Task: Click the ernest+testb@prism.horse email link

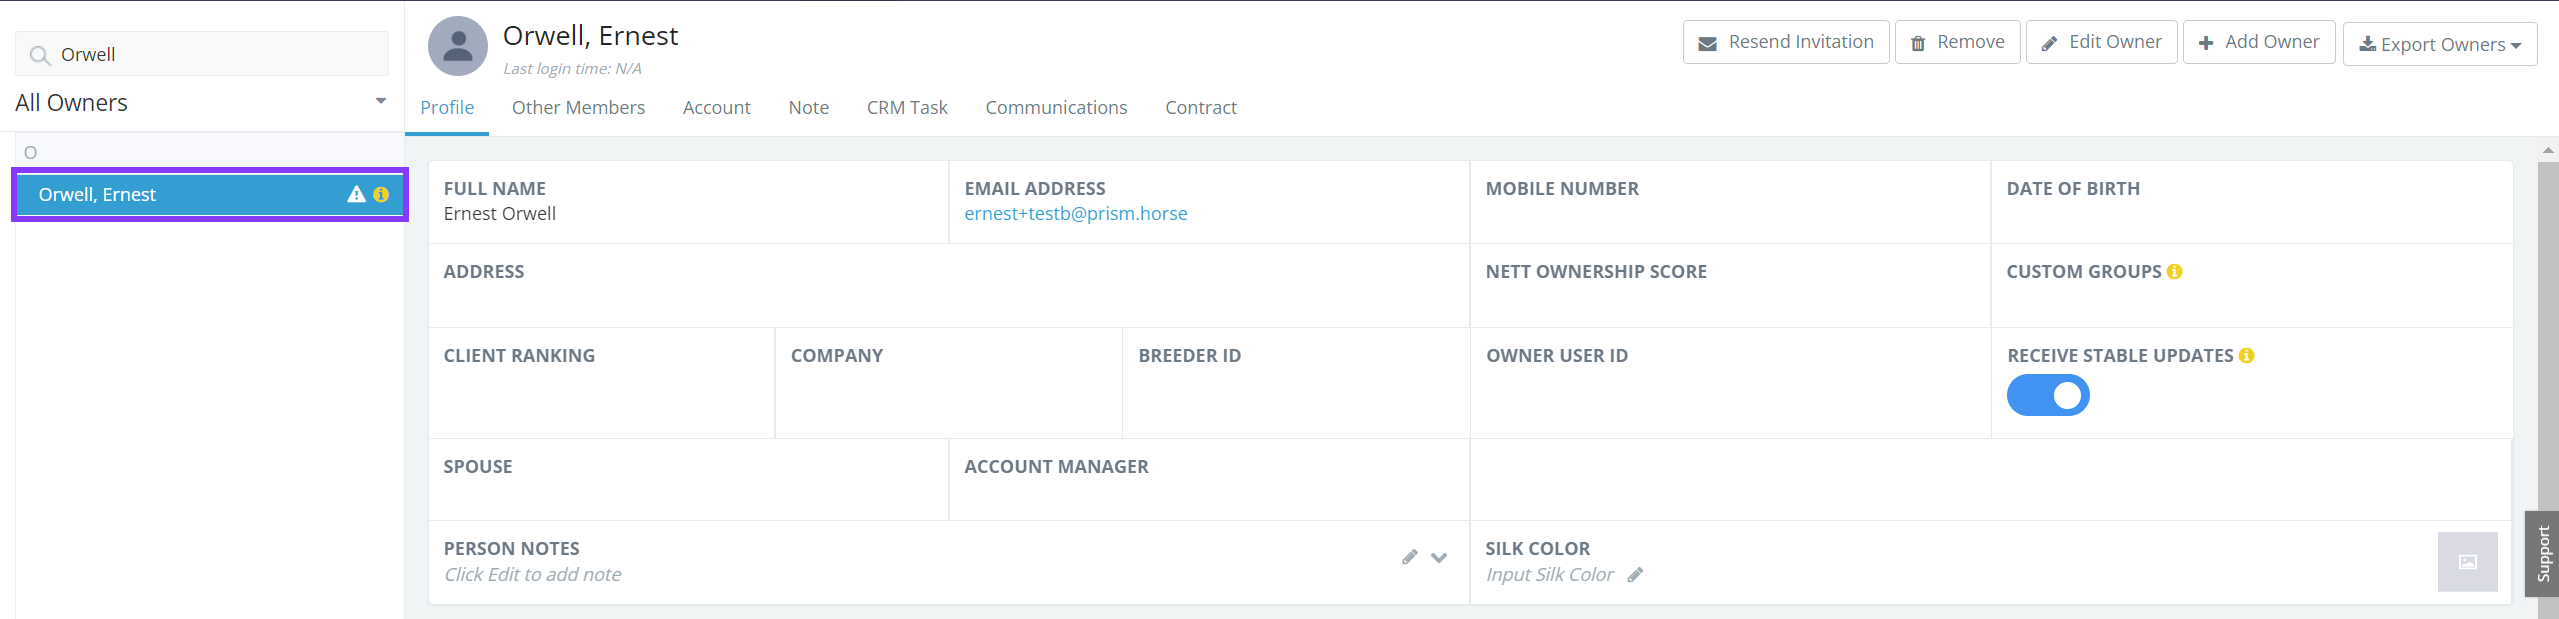Action: [1076, 214]
